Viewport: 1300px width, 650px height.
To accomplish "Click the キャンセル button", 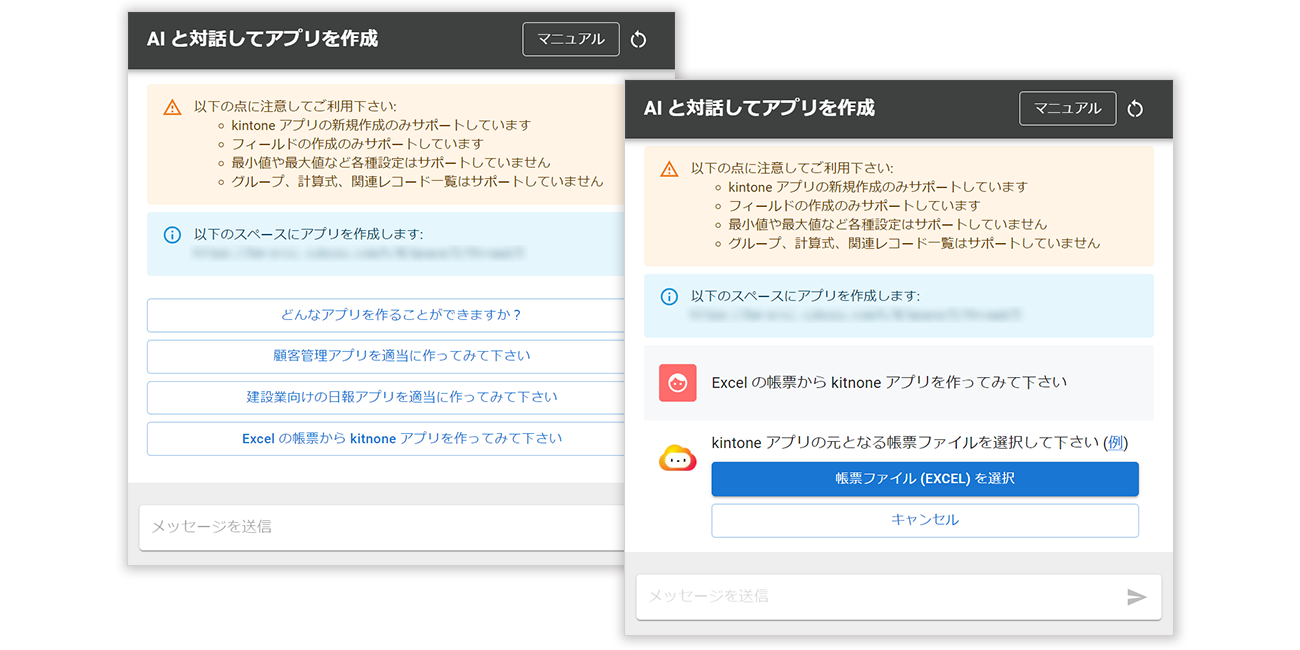I will [925, 520].
